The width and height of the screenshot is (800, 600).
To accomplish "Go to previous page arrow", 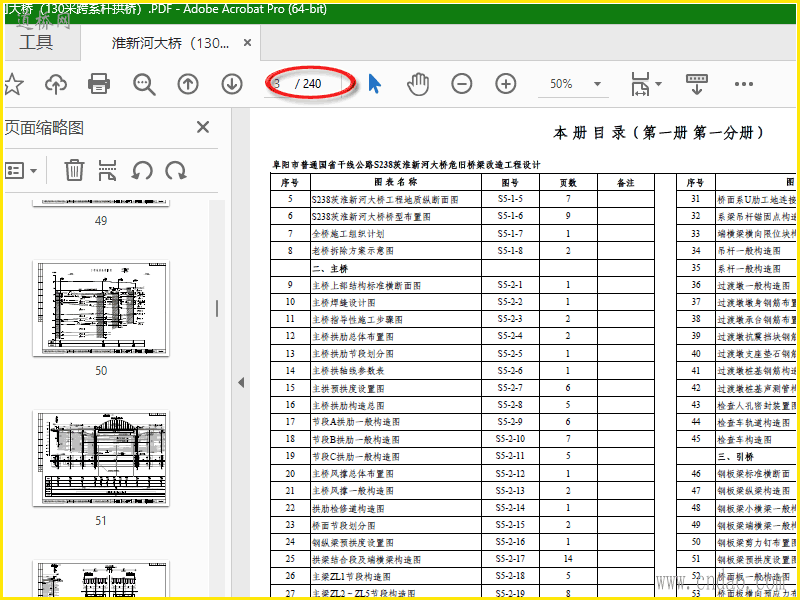I will click(188, 84).
